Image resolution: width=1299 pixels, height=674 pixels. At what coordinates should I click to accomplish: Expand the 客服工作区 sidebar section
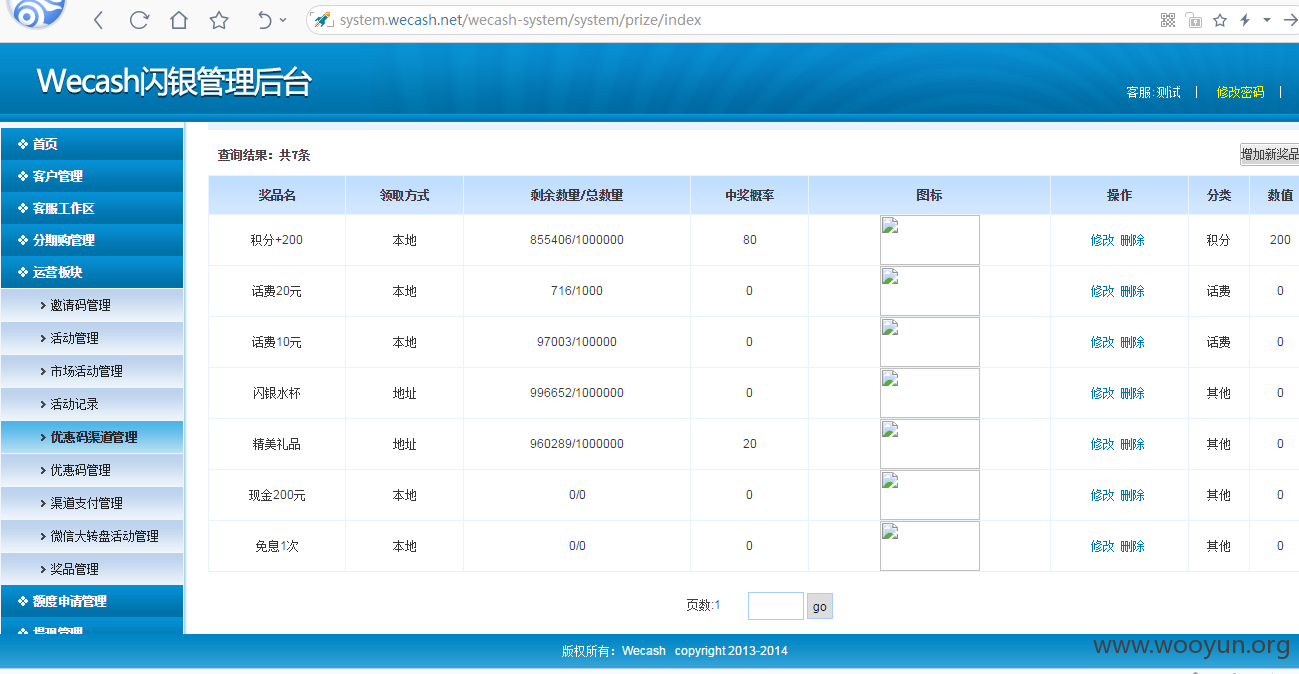click(92, 208)
